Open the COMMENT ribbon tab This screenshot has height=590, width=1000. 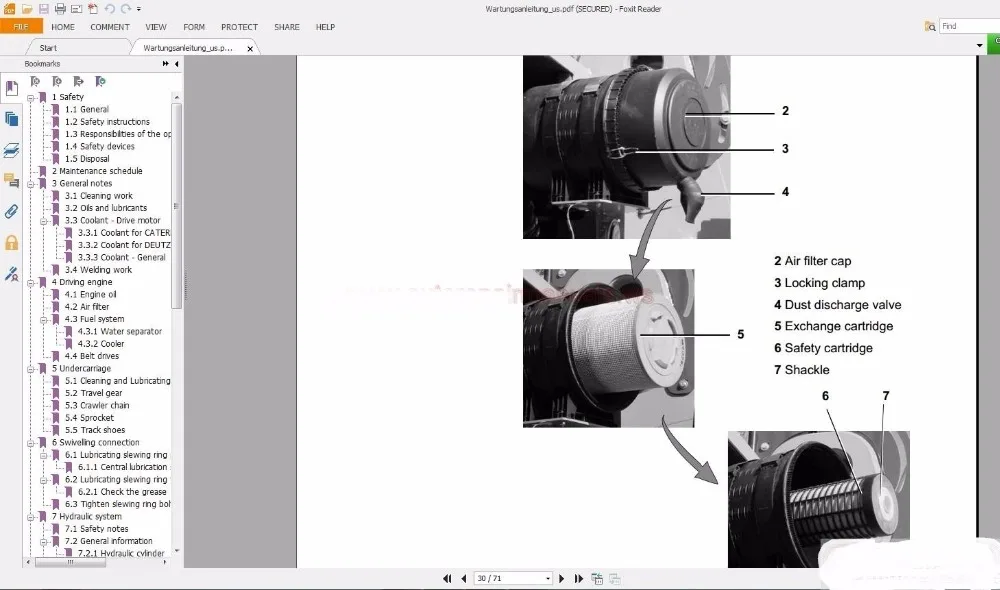coord(110,27)
